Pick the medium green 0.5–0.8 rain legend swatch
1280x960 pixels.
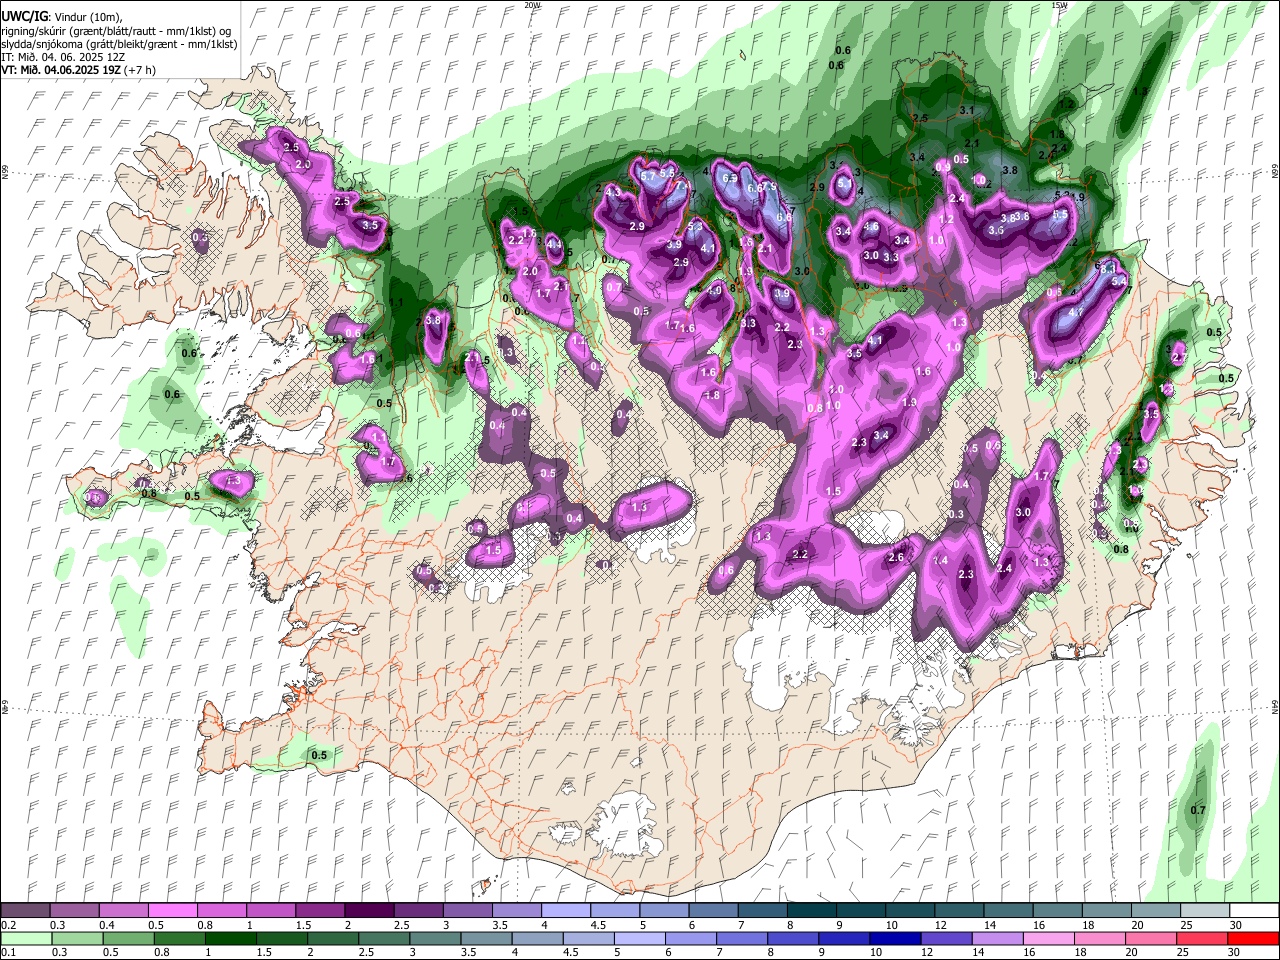[128, 938]
